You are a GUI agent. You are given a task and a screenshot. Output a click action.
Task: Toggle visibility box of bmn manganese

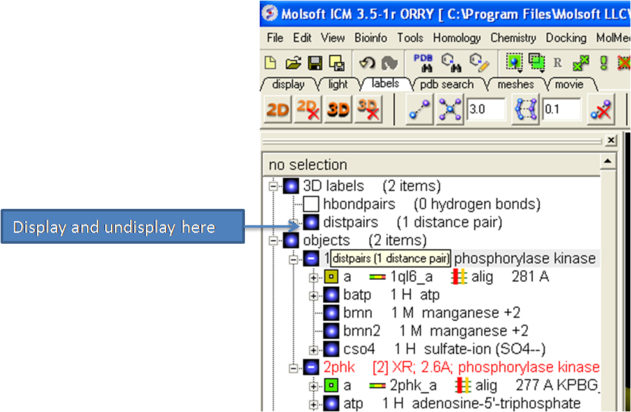click(x=329, y=313)
